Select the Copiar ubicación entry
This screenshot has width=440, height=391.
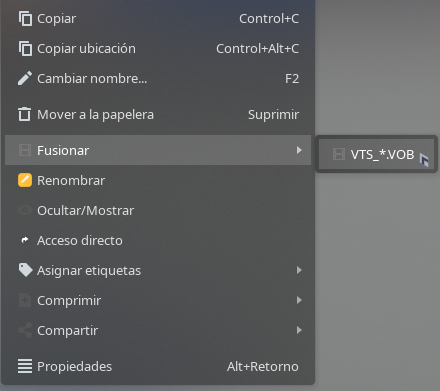point(158,49)
